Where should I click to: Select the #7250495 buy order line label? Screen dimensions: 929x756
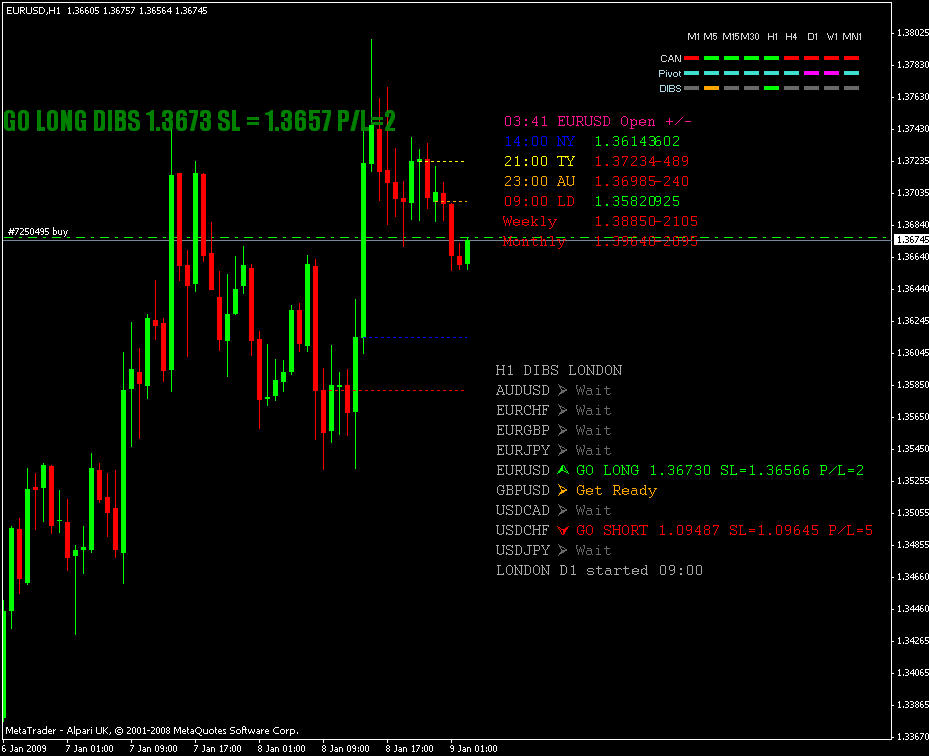pyautogui.click(x=38, y=232)
